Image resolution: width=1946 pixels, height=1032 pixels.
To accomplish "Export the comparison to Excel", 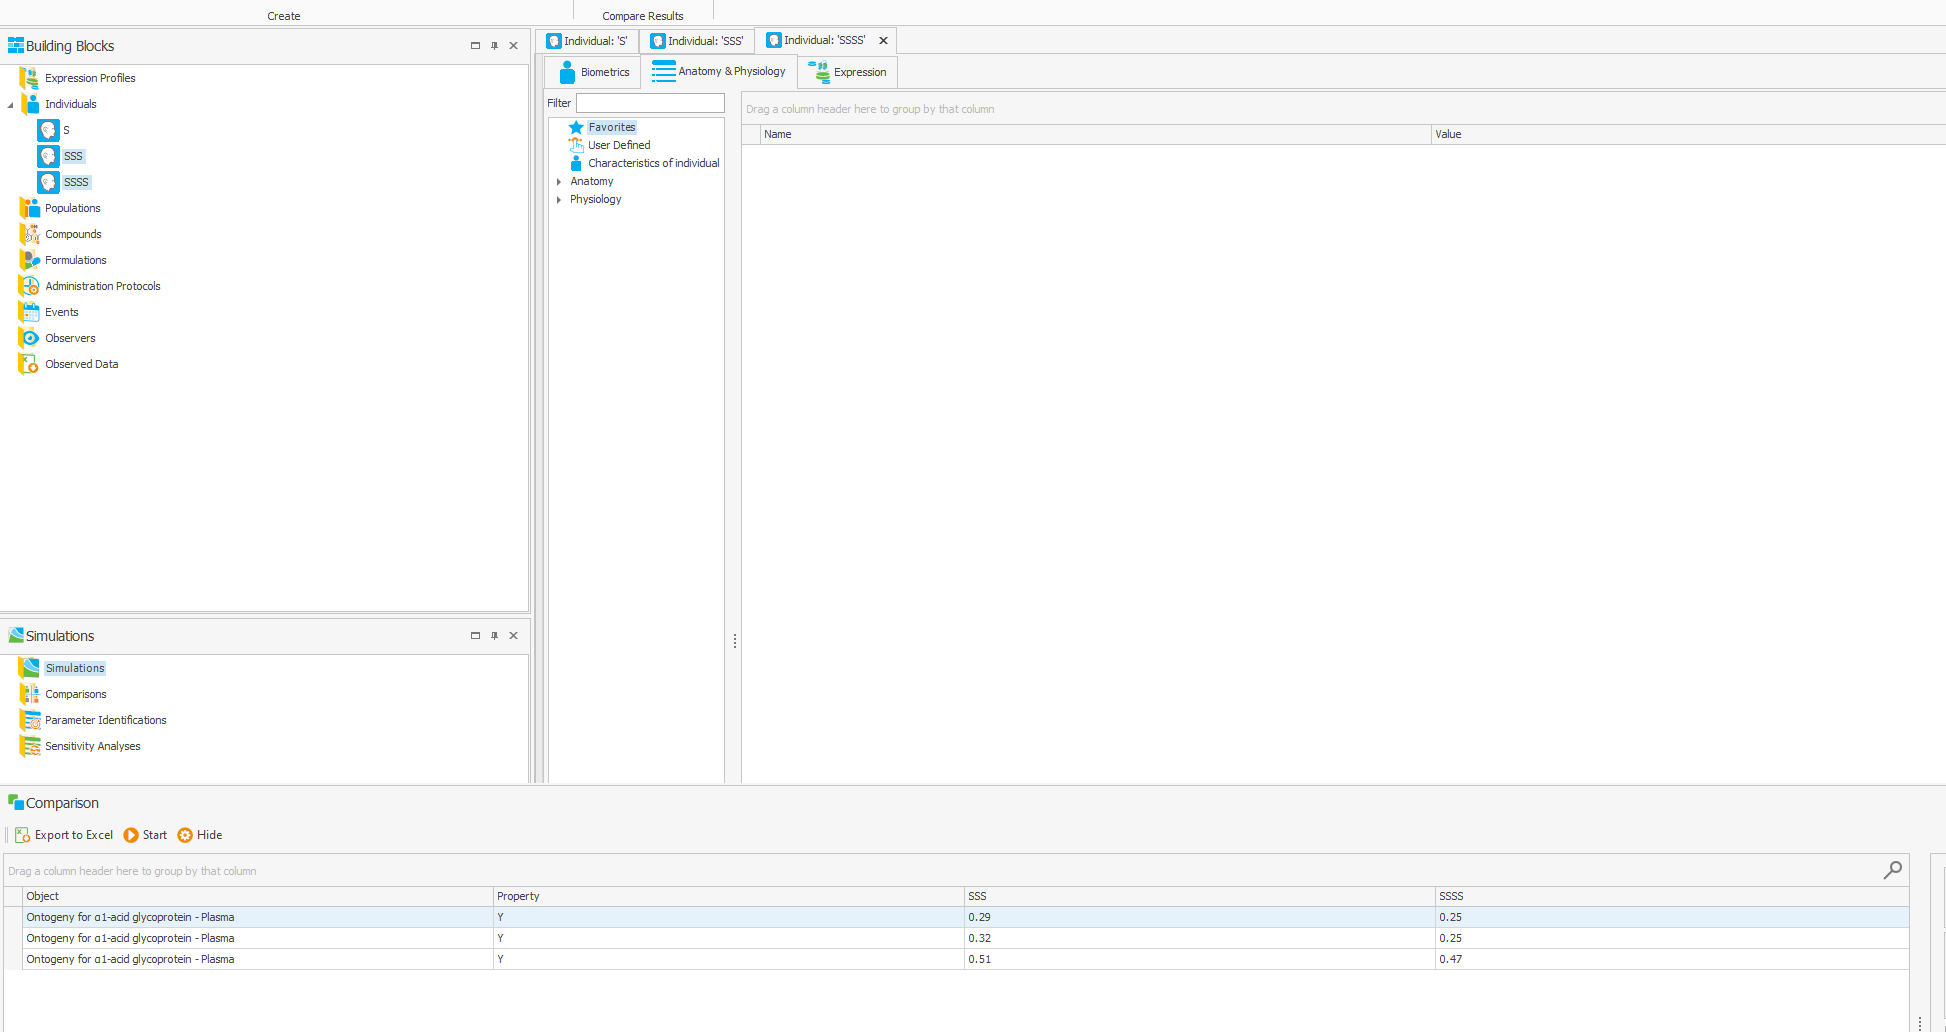I will pos(64,835).
